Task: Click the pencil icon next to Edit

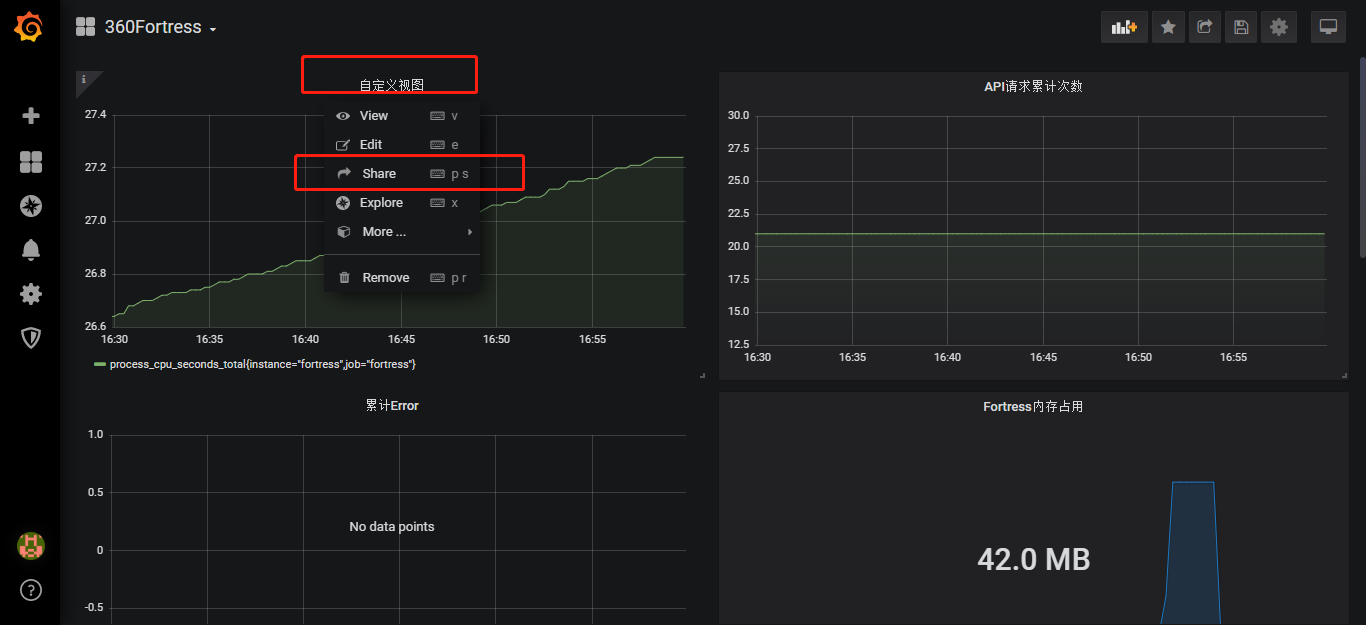Action: pyautogui.click(x=343, y=145)
